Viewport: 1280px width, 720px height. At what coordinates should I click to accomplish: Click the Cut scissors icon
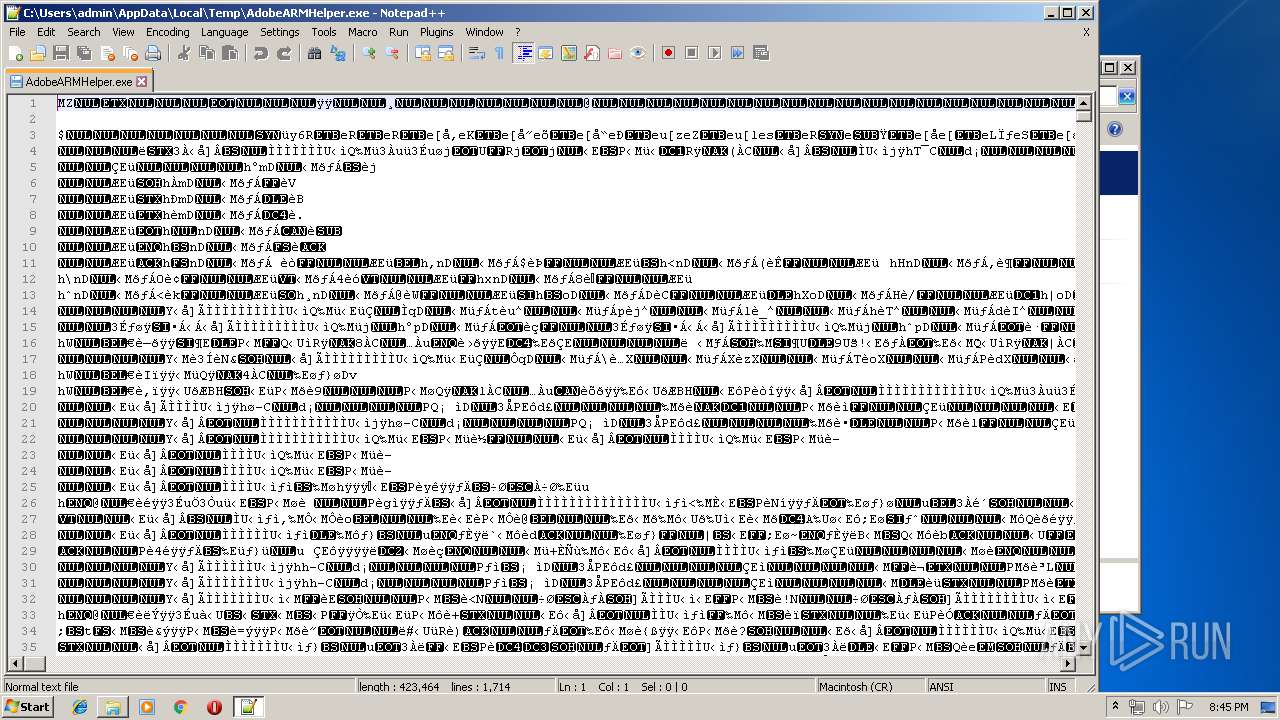[184, 53]
